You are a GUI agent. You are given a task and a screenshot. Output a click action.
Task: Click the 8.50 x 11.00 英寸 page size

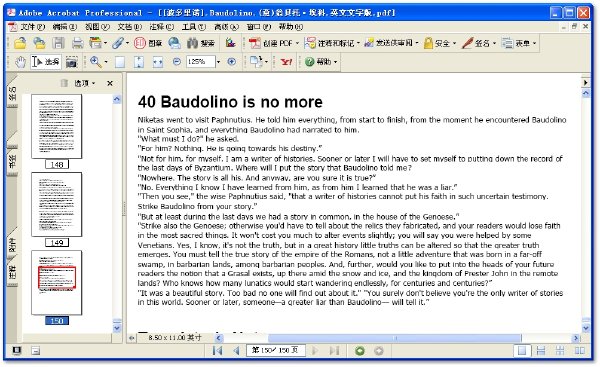tap(174, 338)
